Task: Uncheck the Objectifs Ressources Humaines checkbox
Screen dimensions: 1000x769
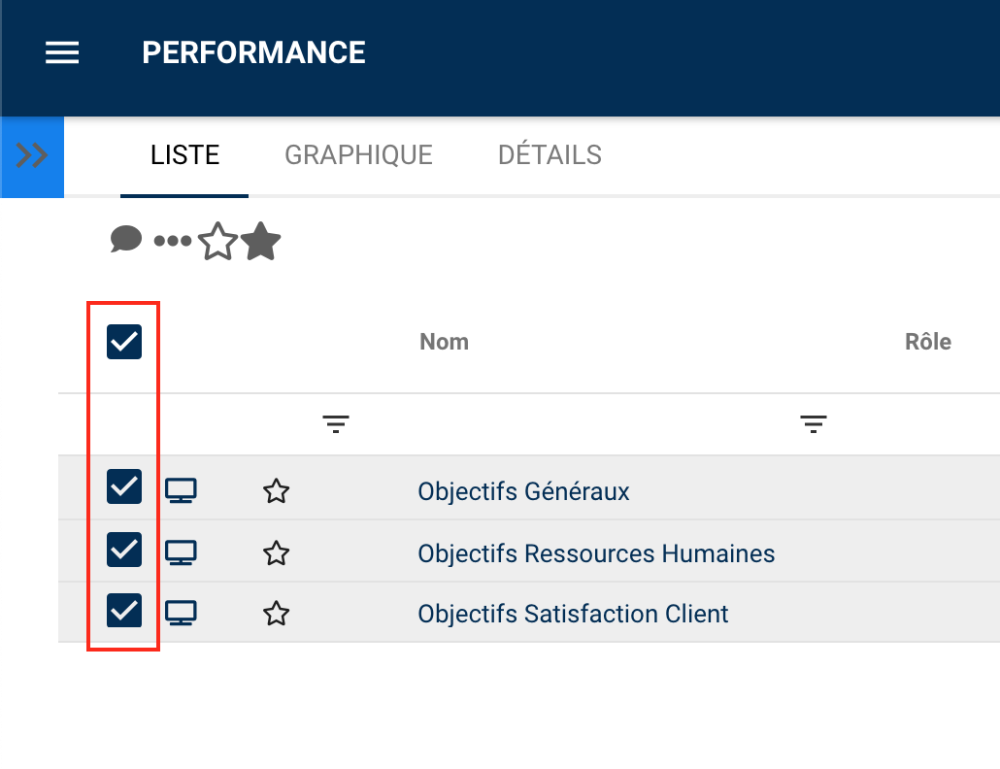Action: [124, 549]
